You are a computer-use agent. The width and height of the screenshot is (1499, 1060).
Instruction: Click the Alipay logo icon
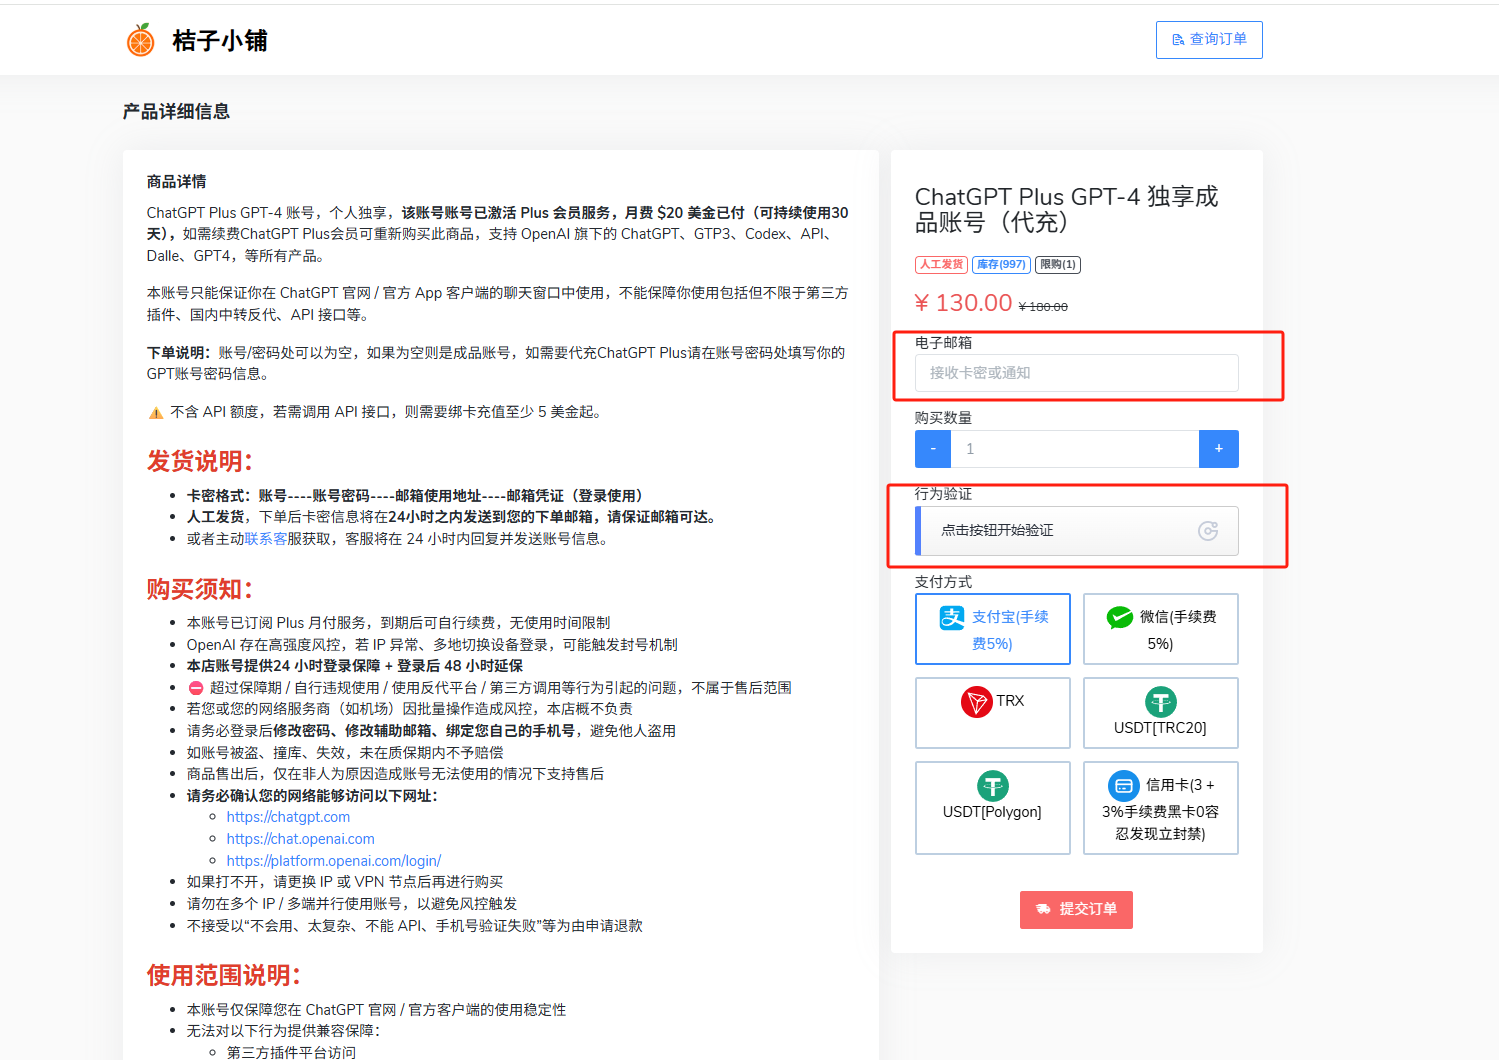click(952, 618)
